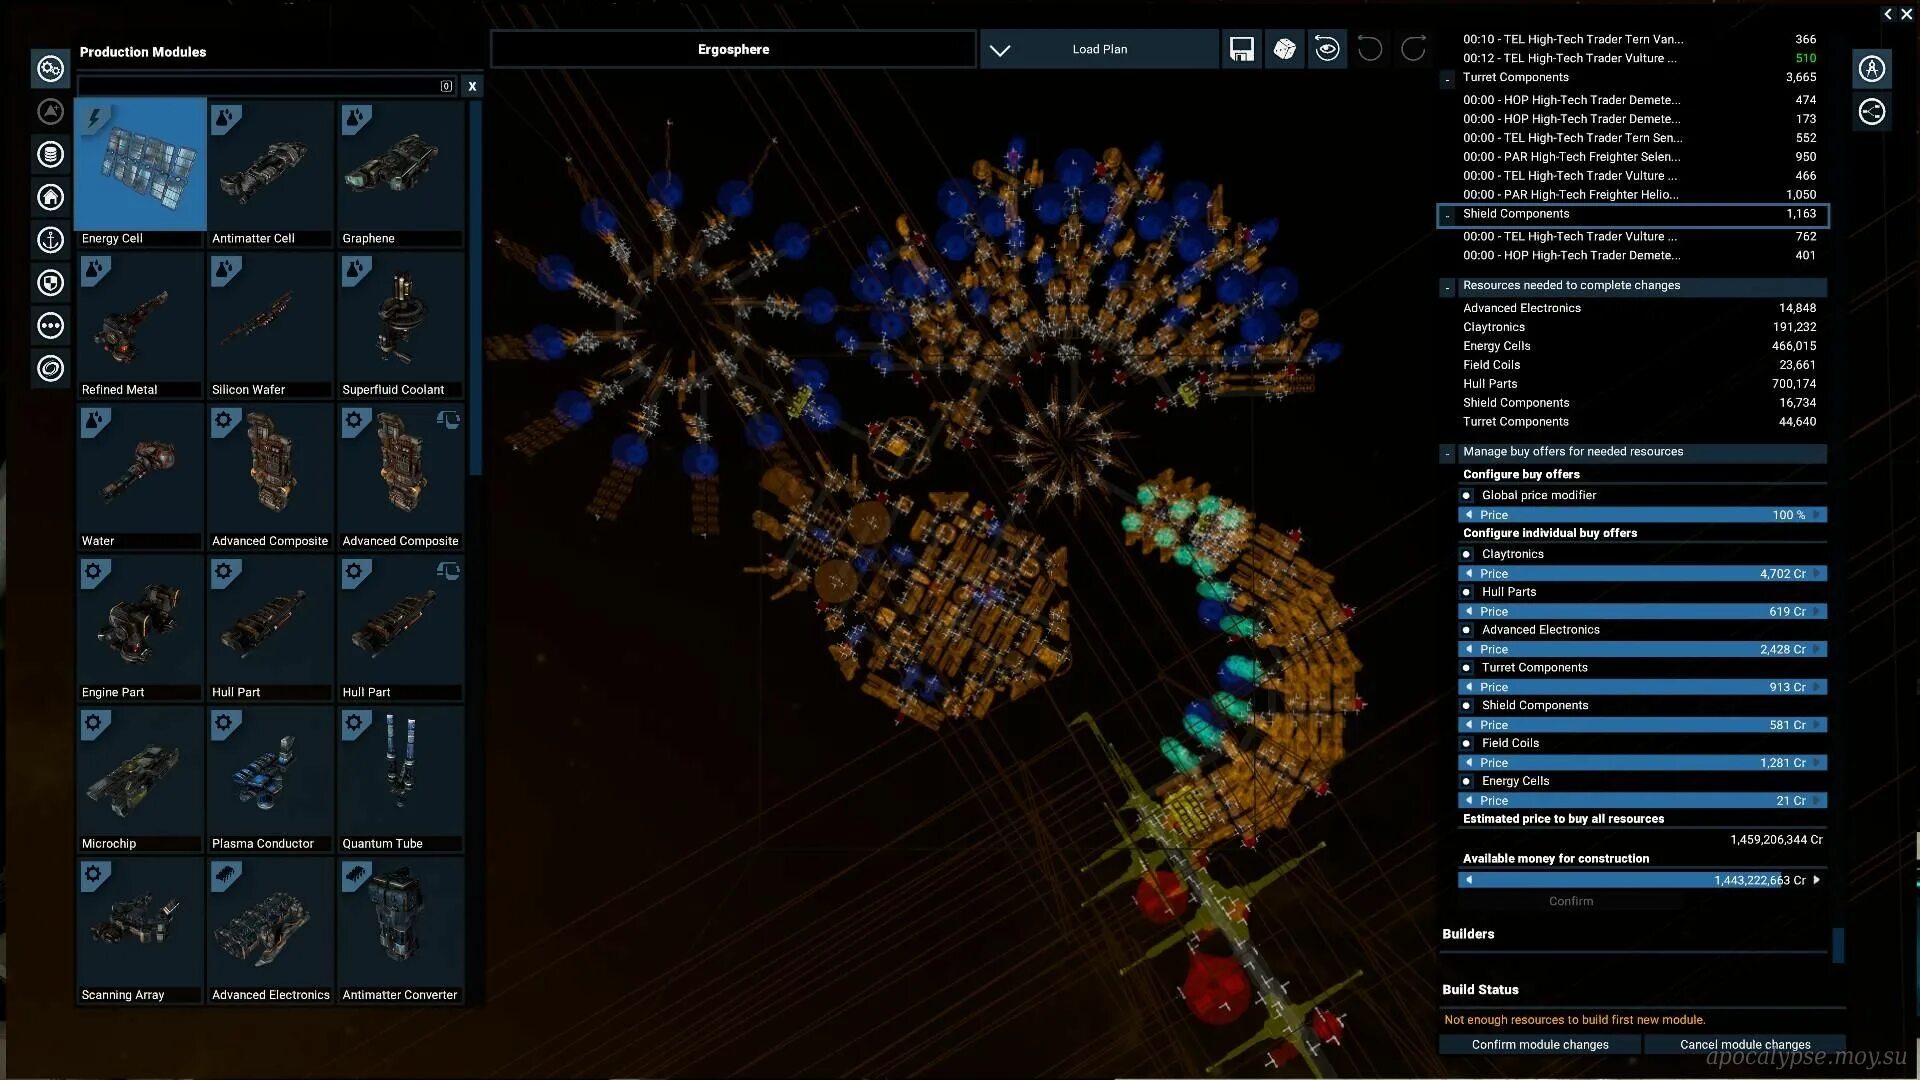
Task: Open the logical overview icon top right
Action: click(1872, 112)
